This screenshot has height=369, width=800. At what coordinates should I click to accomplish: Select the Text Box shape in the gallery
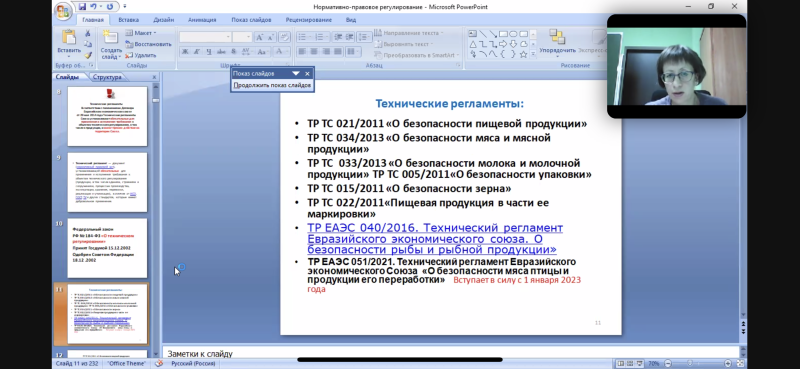[472, 34]
